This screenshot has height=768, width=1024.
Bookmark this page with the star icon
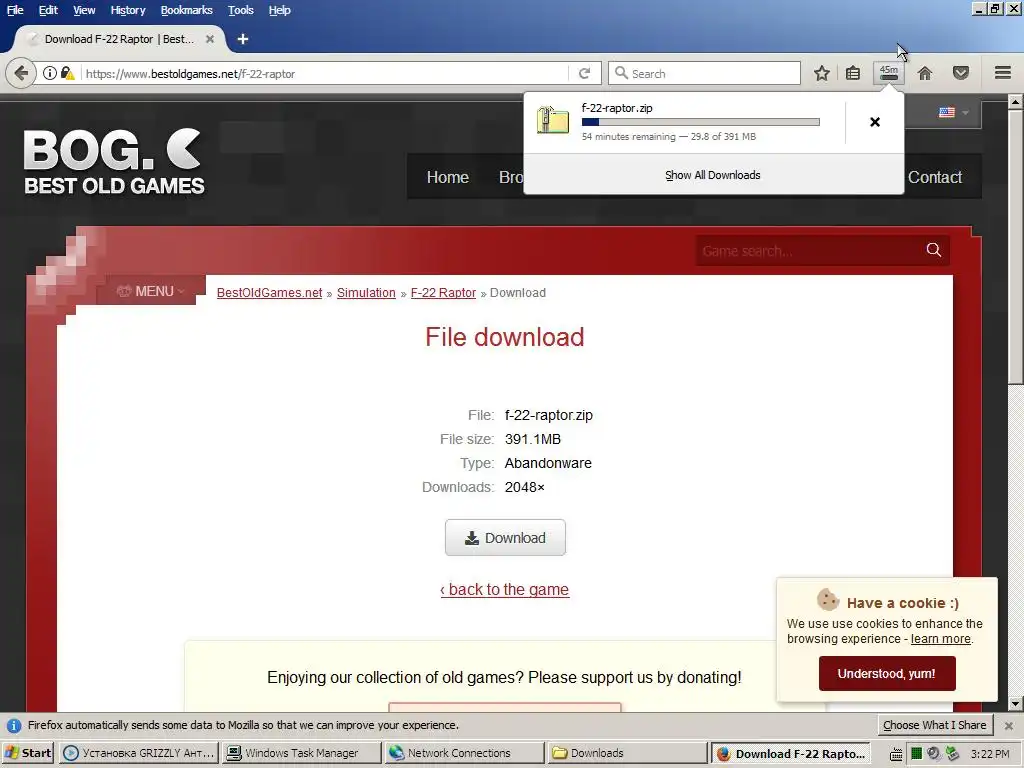822,73
